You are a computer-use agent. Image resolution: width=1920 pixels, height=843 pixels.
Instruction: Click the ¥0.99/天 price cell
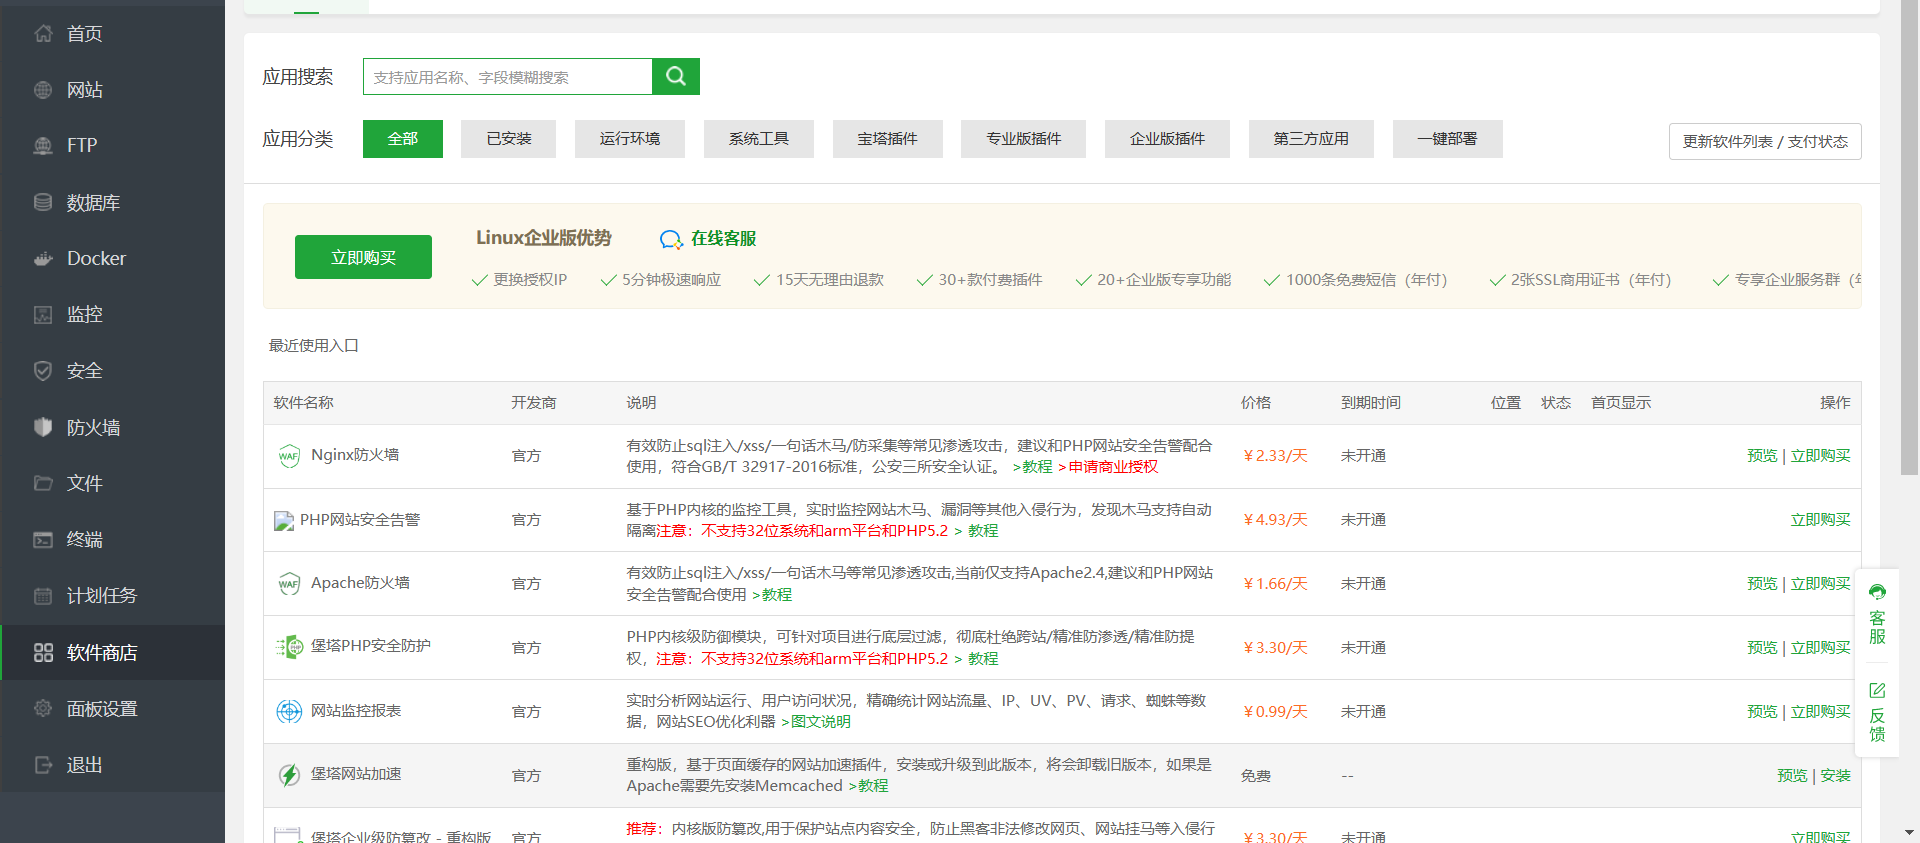click(x=1275, y=712)
